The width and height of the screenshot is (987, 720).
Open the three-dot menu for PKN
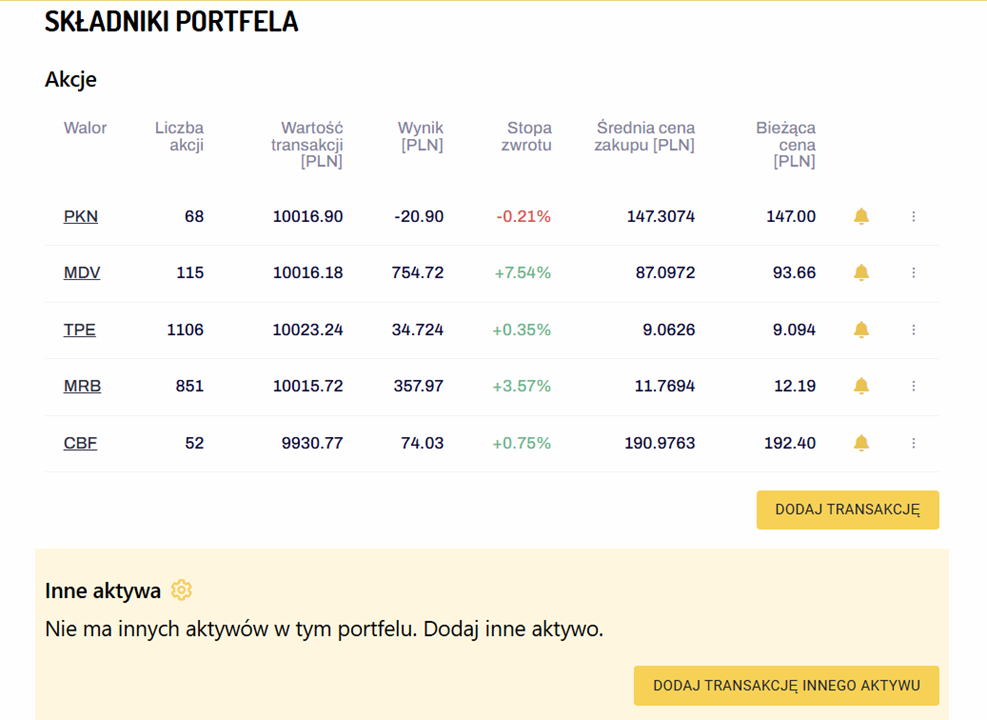point(913,217)
